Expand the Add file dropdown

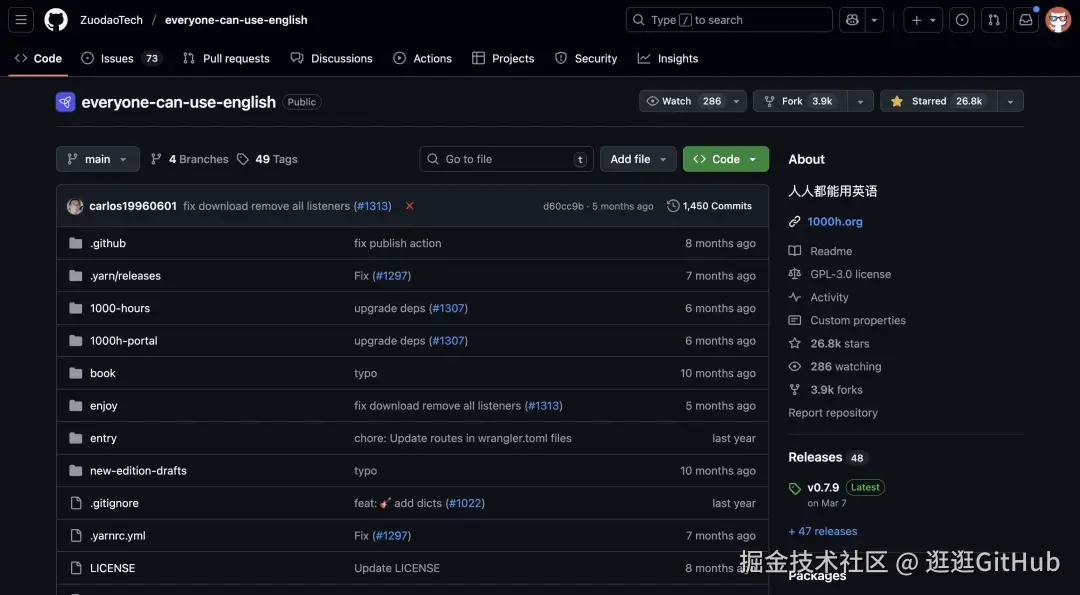(638, 159)
